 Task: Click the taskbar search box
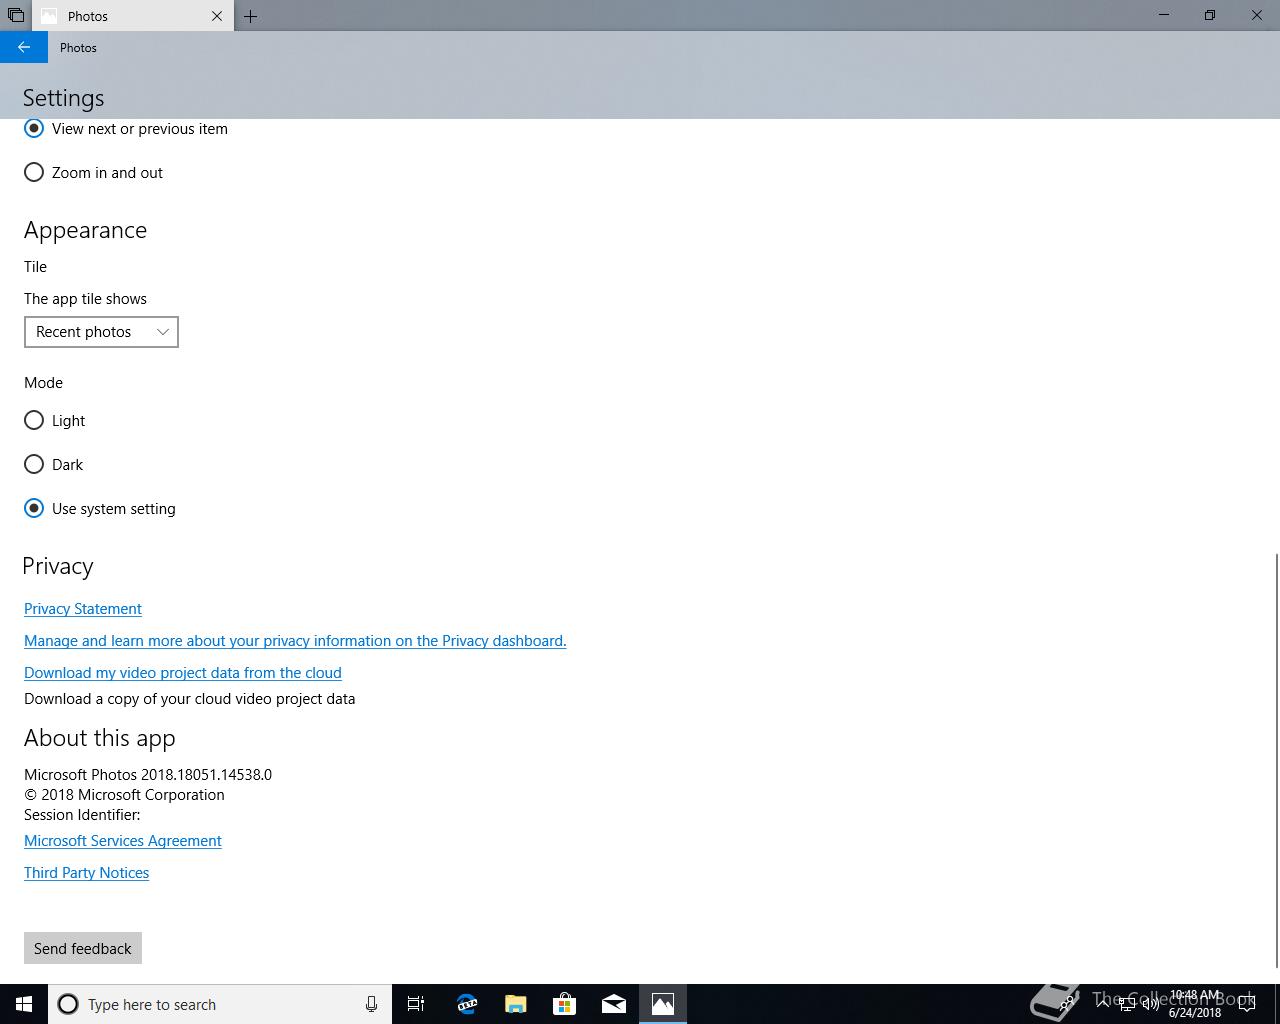pos(220,1004)
